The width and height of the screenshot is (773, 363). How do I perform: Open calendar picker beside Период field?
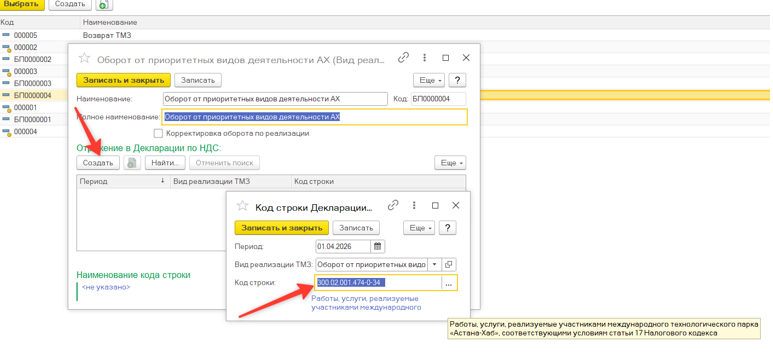pos(378,246)
